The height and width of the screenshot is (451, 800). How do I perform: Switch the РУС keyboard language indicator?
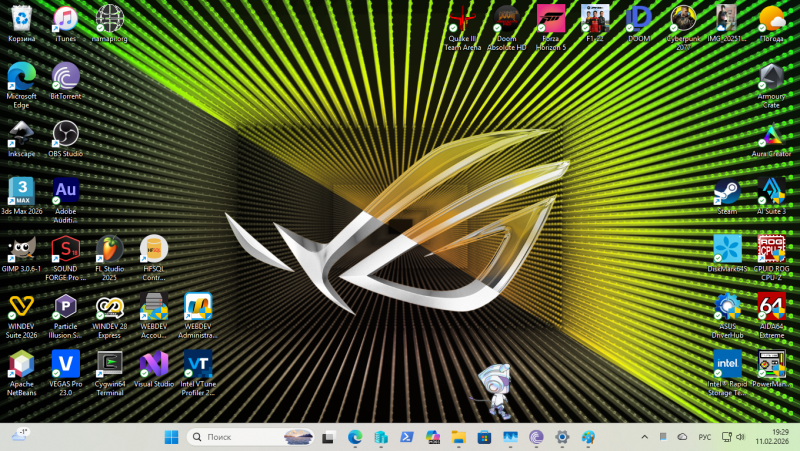tap(704, 437)
